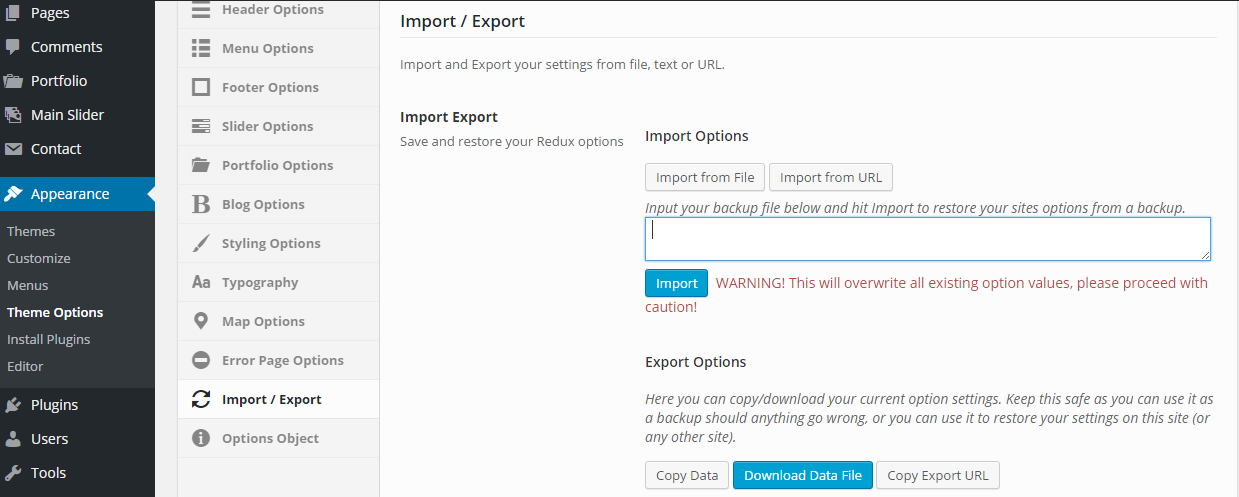Click the Import from URL button
The height and width of the screenshot is (497, 1239).
[x=831, y=177]
